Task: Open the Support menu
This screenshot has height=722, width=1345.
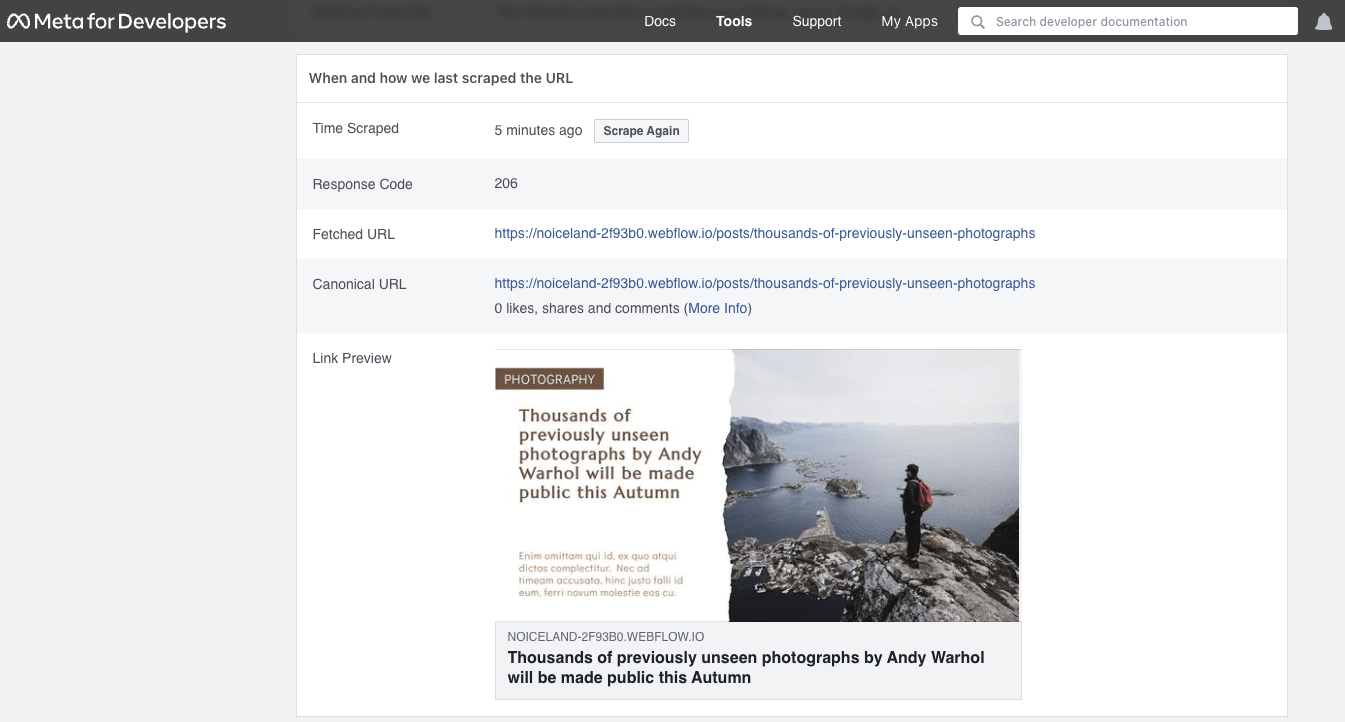Action: pyautogui.click(x=816, y=21)
